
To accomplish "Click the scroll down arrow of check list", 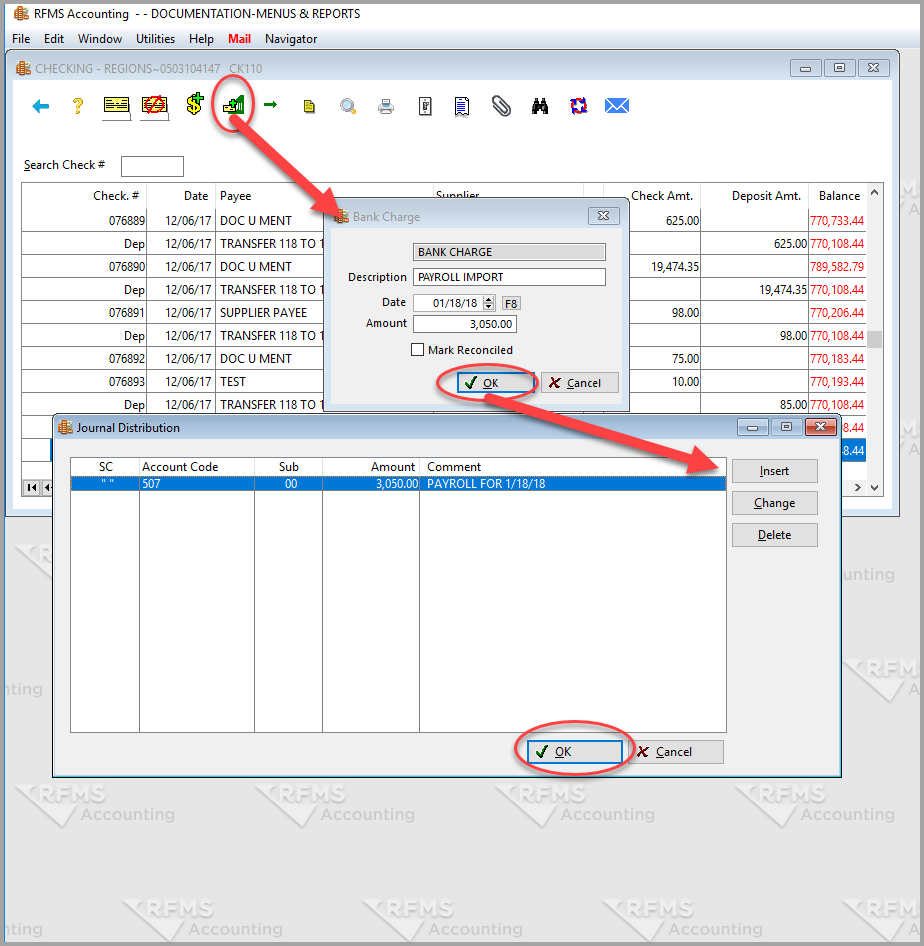I will click(x=875, y=487).
